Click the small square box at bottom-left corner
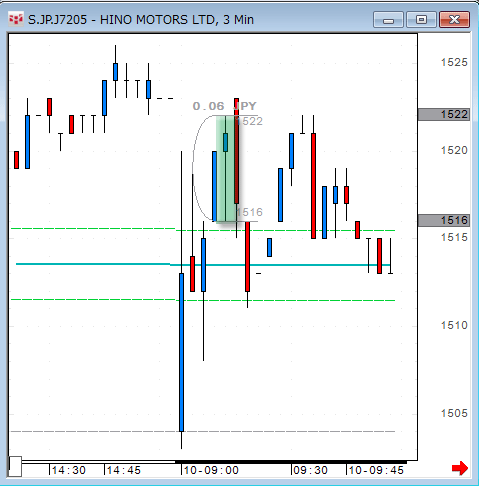The image size is (479, 486). click(x=15, y=466)
